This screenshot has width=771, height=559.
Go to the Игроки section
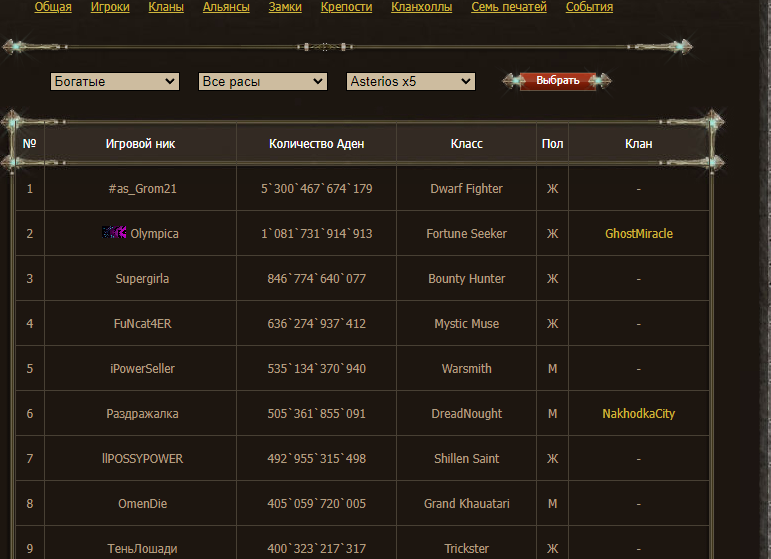pyautogui.click(x=110, y=7)
